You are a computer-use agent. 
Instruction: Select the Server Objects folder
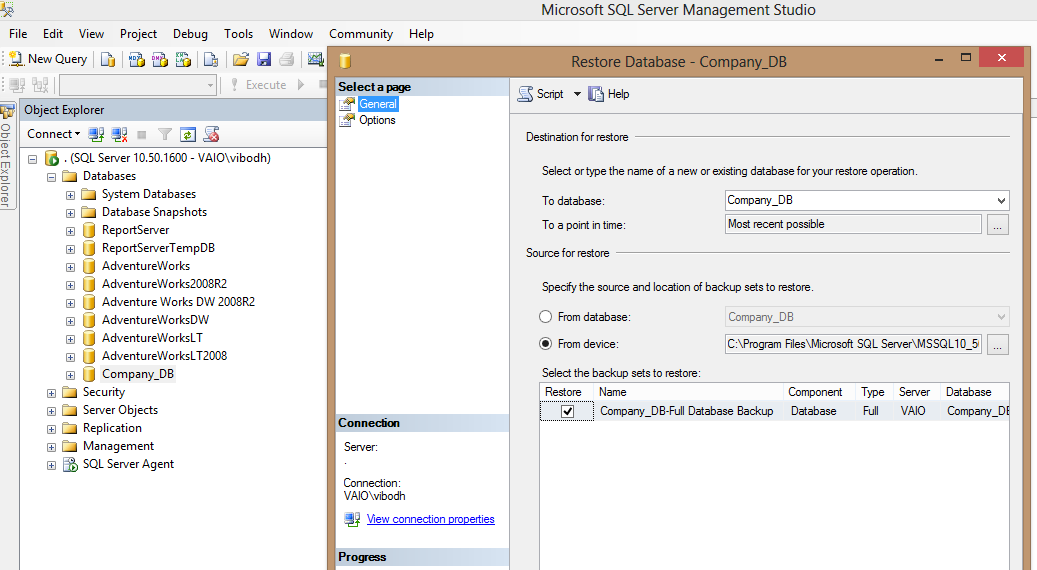click(120, 410)
